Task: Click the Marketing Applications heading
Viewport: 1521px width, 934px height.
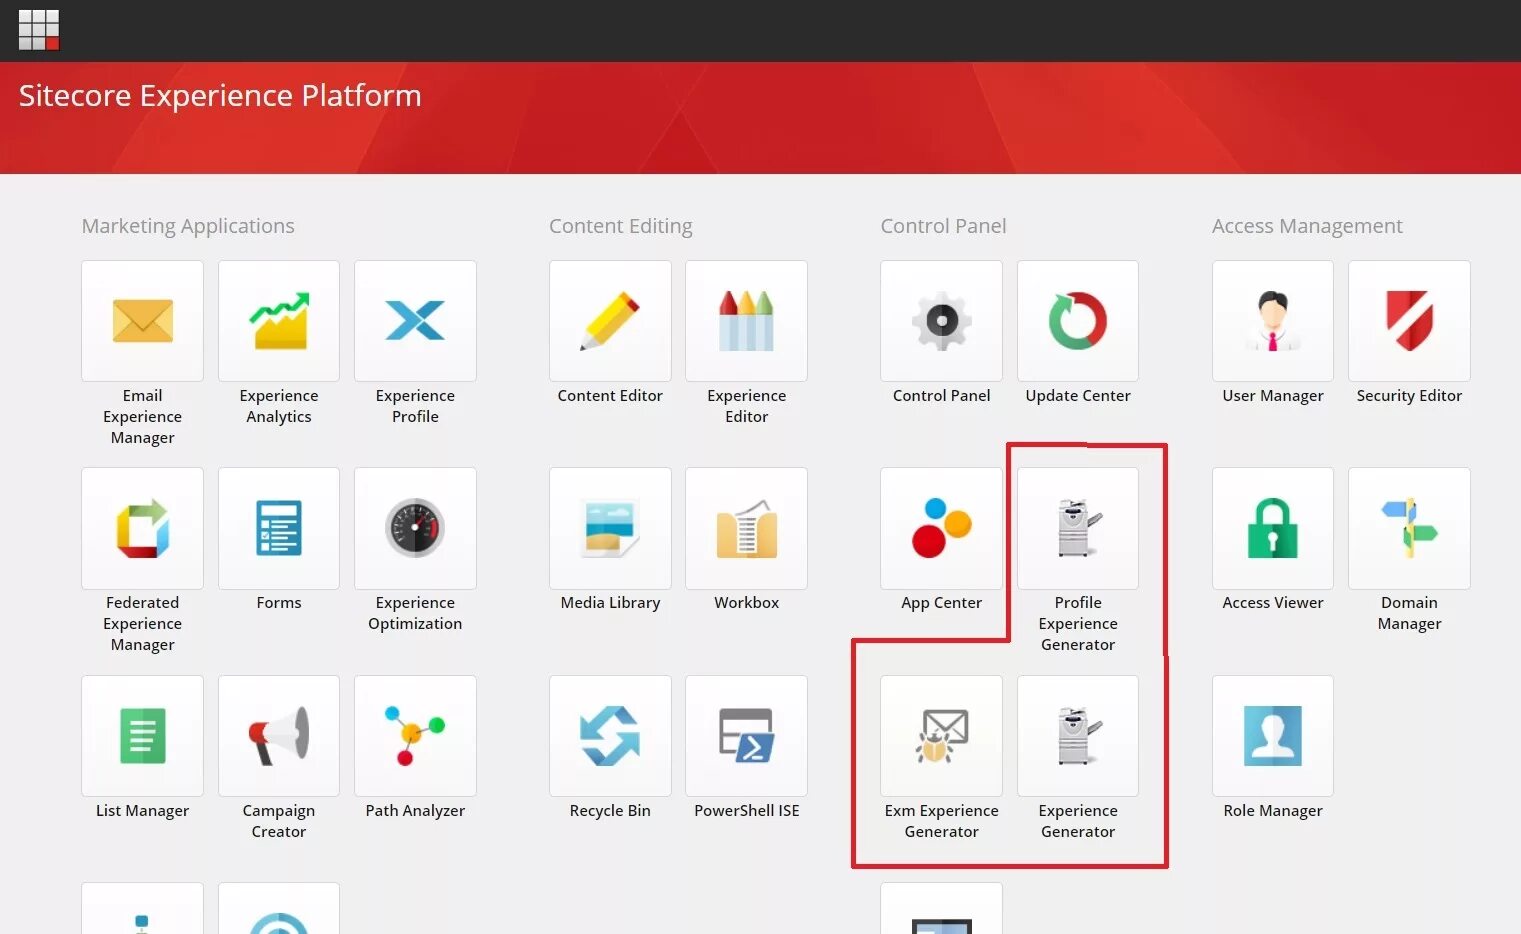Action: pyautogui.click(x=188, y=226)
